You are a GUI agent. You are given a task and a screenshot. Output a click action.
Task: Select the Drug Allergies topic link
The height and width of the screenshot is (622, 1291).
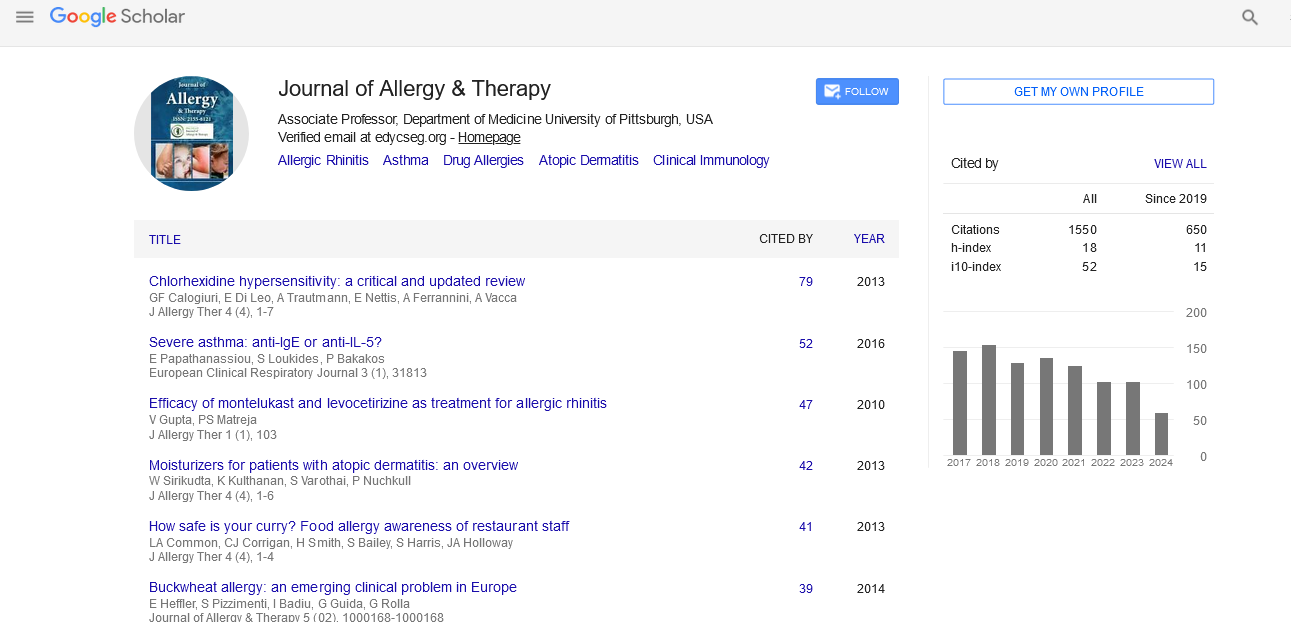tap(483, 160)
